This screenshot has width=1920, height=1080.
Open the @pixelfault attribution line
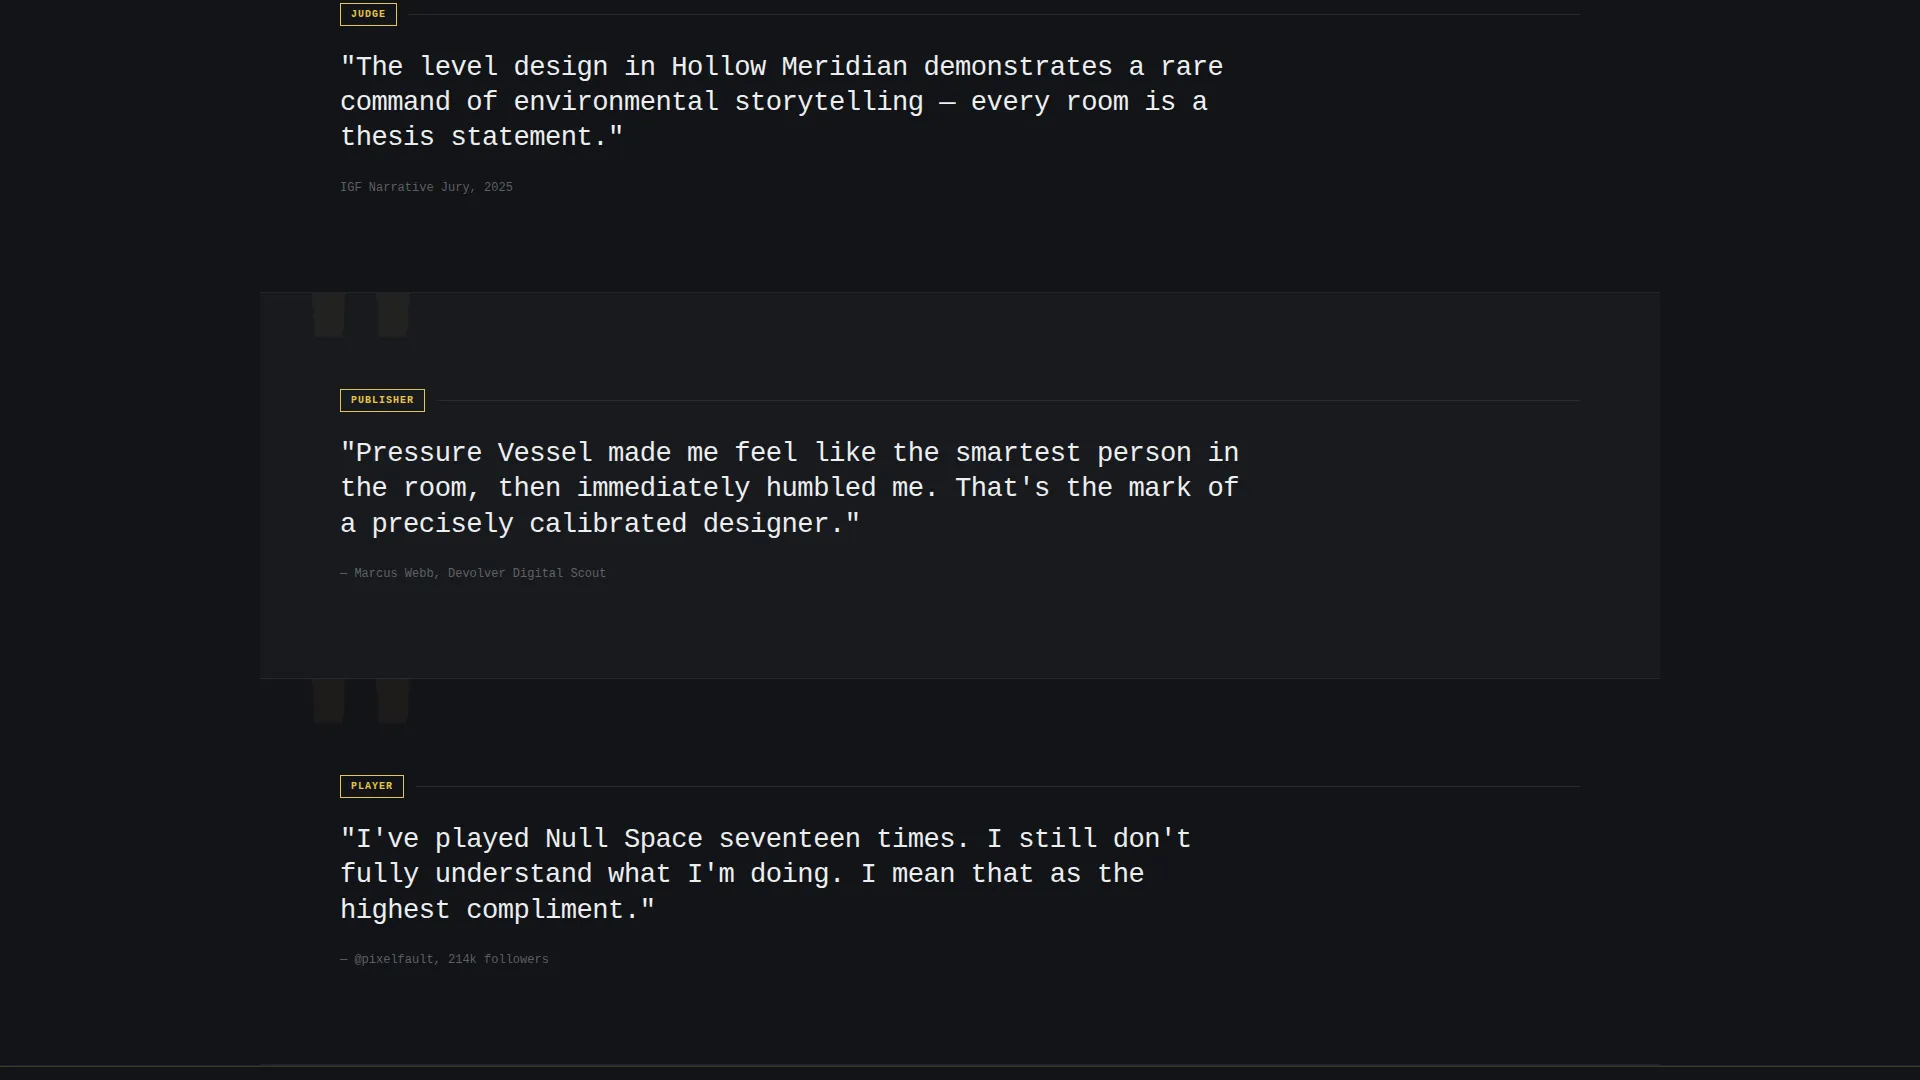click(x=444, y=959)
